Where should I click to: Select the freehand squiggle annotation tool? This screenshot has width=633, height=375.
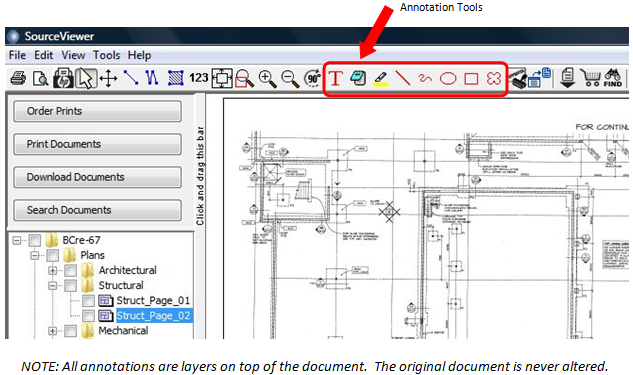pyautogui.click(x=425, y=78)
